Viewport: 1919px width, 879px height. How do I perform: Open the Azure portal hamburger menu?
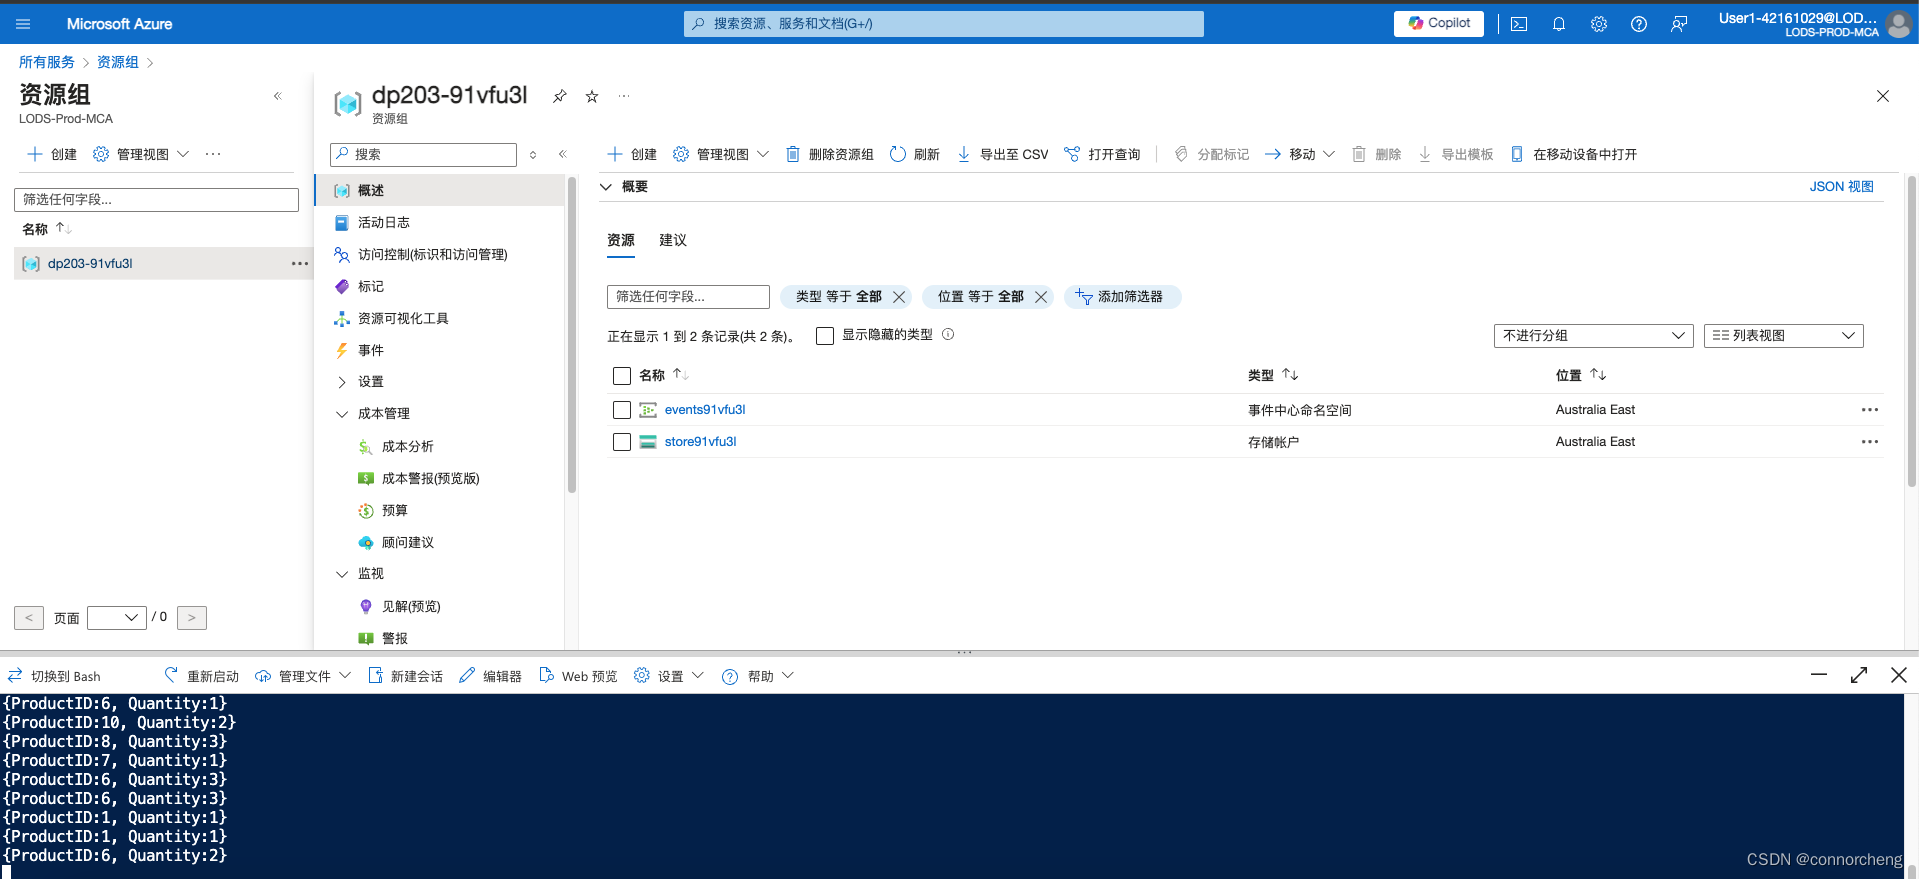tap(23, 24)
